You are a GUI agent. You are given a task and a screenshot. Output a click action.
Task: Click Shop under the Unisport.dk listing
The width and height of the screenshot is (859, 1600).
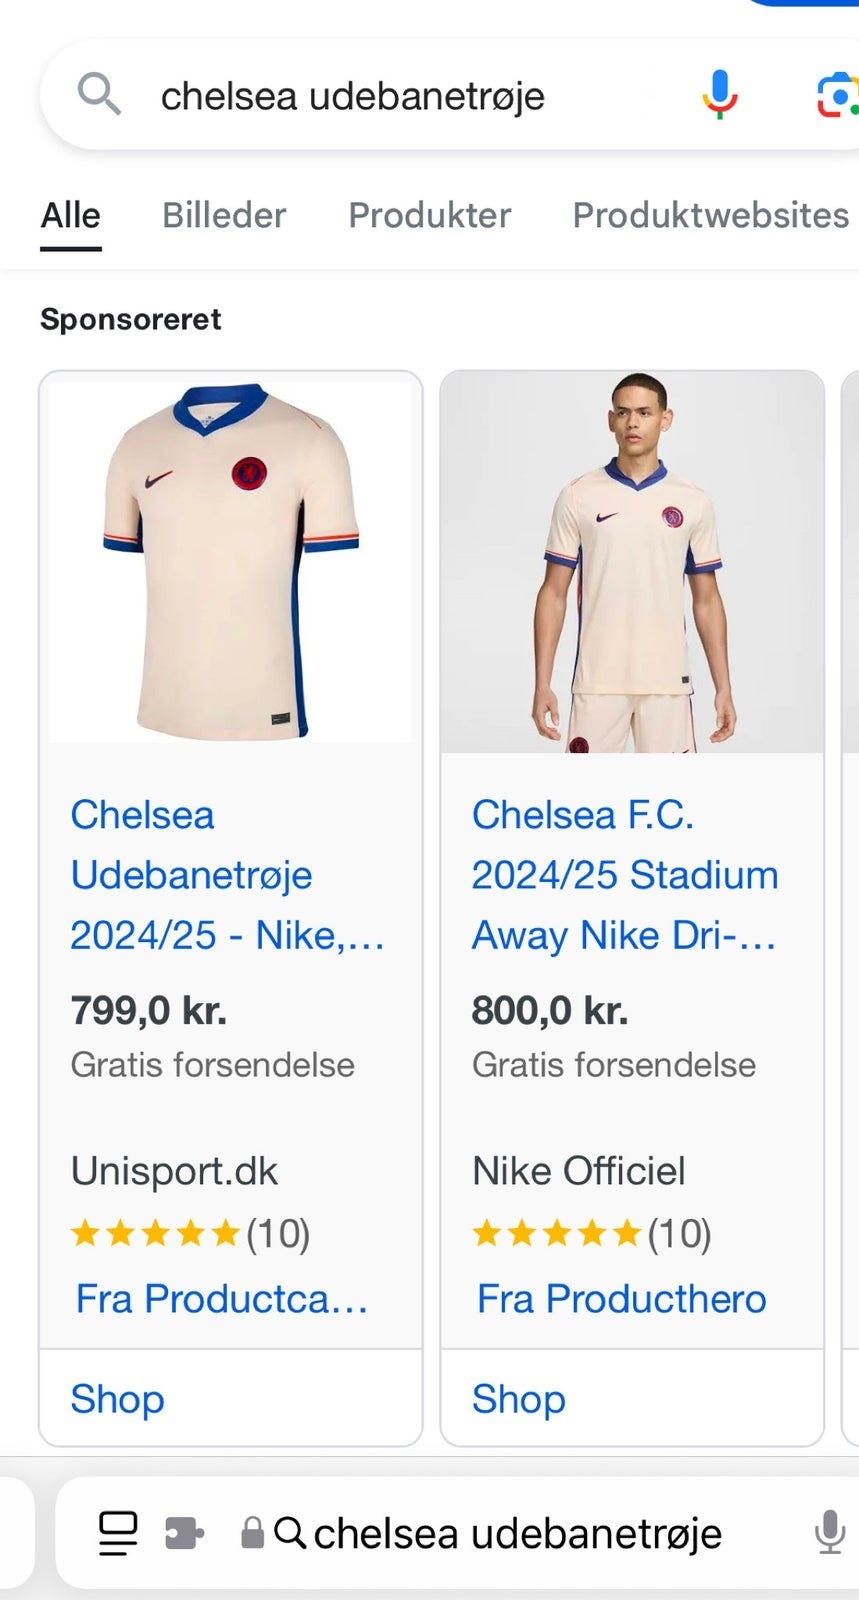[x=118, y=1399]
